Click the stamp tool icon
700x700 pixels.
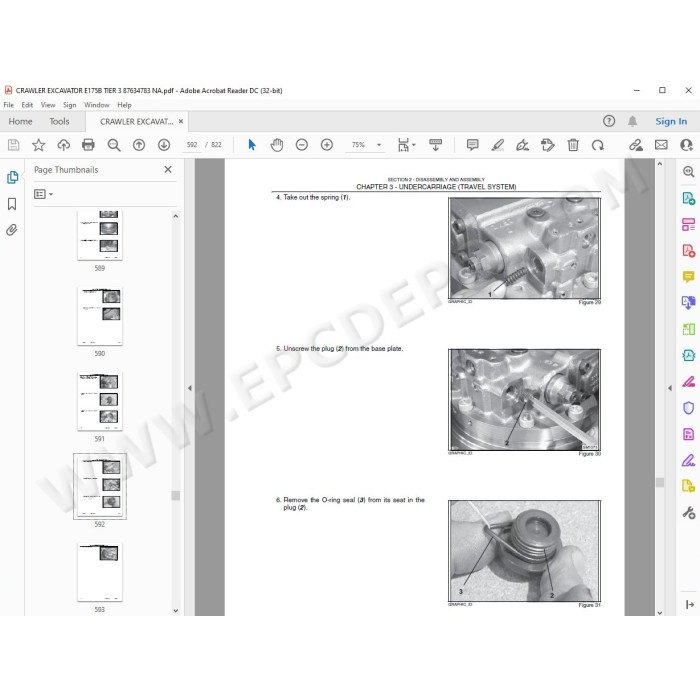(547, 145)
